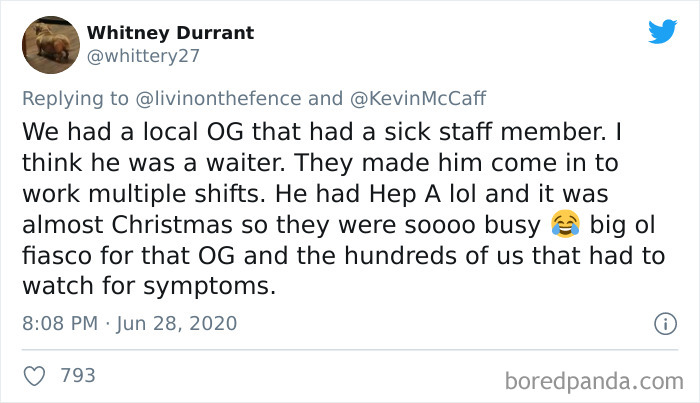Click the word "Christmas" in the tweet
Screen dimensions: 700x403
(172, 224)
